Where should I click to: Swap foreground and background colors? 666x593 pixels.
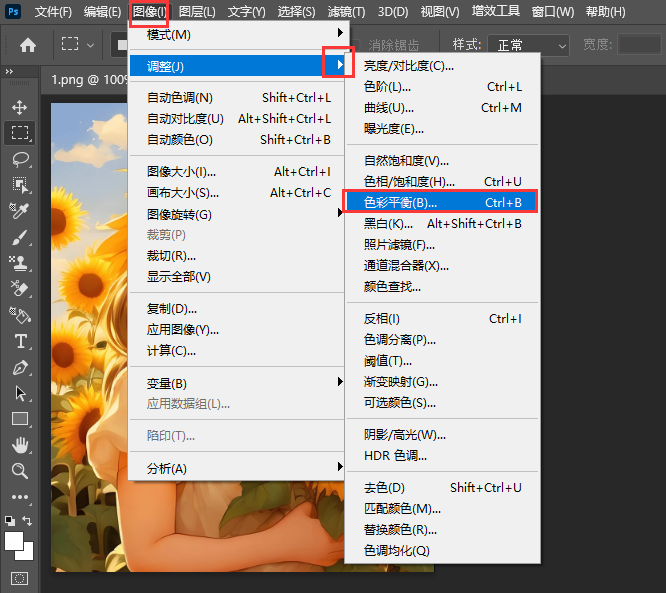click(x=27, y=520)
